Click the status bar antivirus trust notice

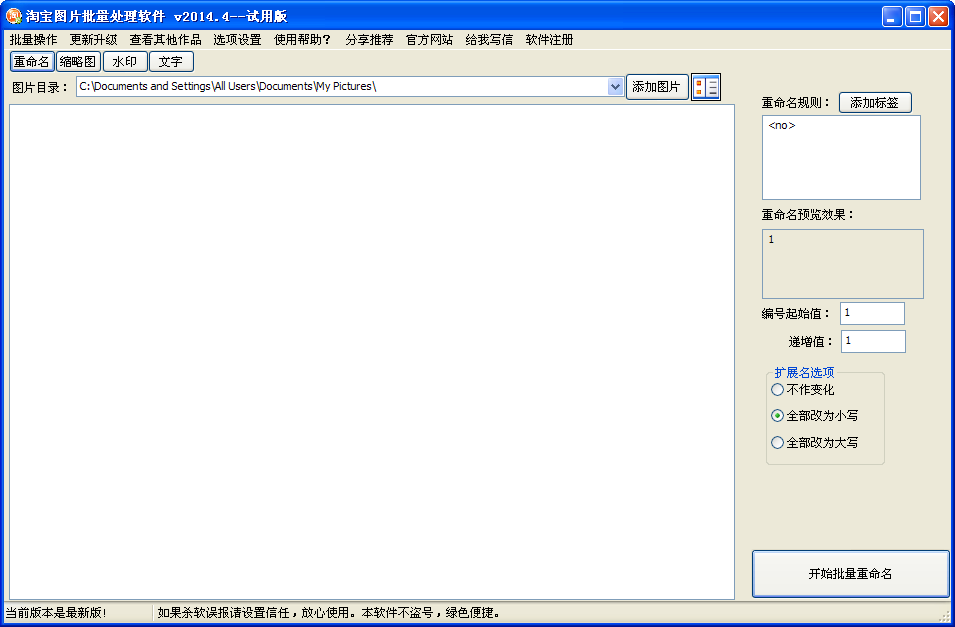[x=329, y=612]
